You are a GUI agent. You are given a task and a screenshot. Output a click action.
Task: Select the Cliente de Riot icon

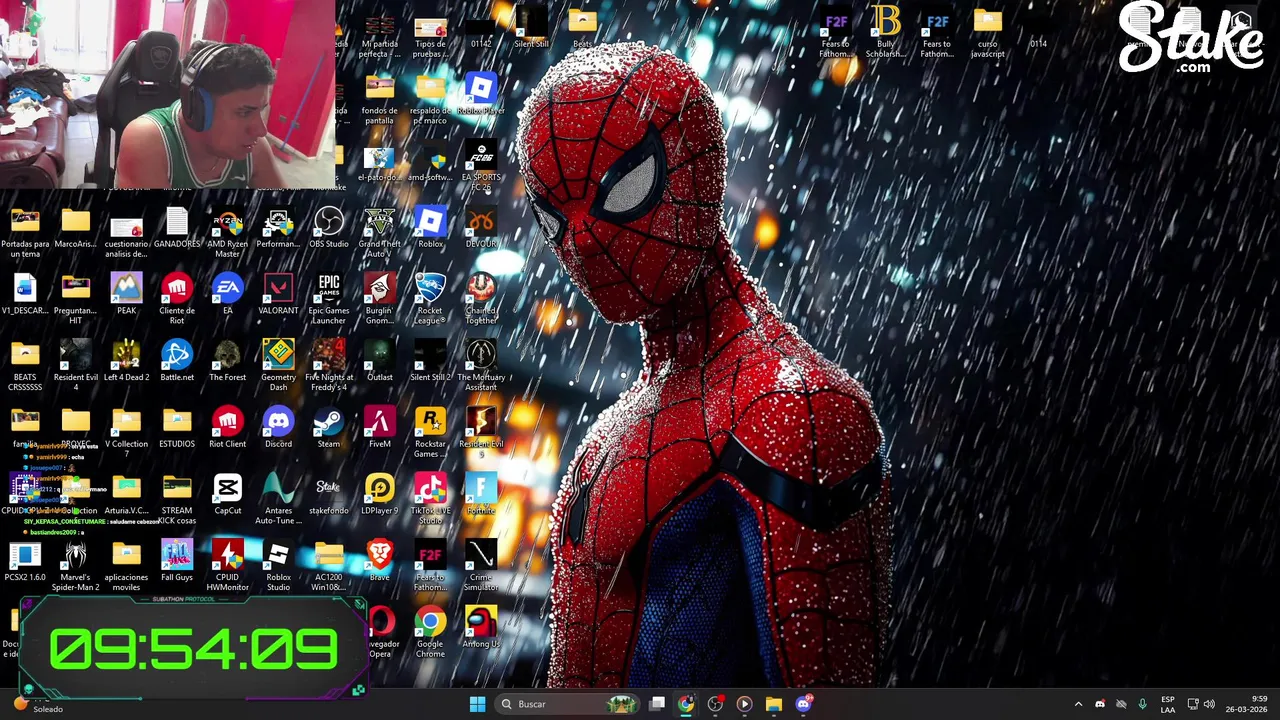coord(177,299)
